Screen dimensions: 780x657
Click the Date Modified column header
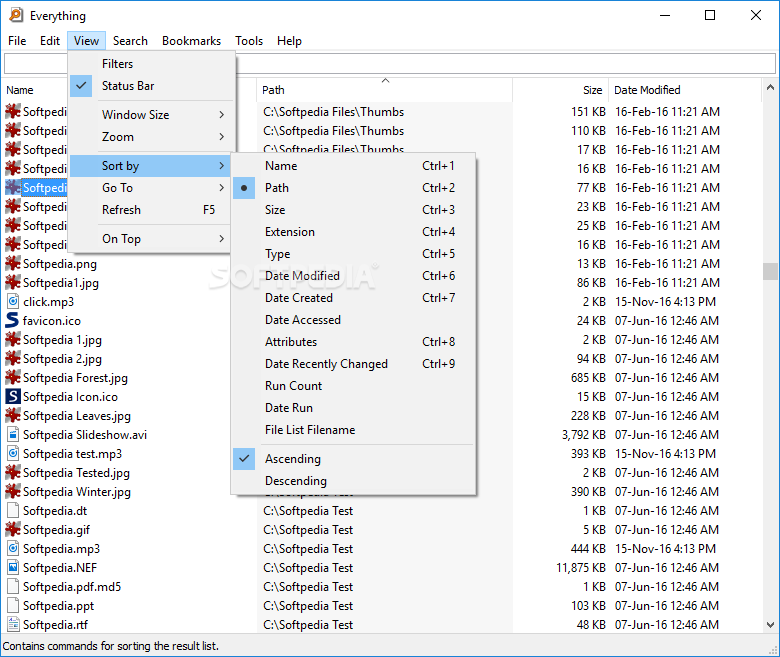[685, 90]
